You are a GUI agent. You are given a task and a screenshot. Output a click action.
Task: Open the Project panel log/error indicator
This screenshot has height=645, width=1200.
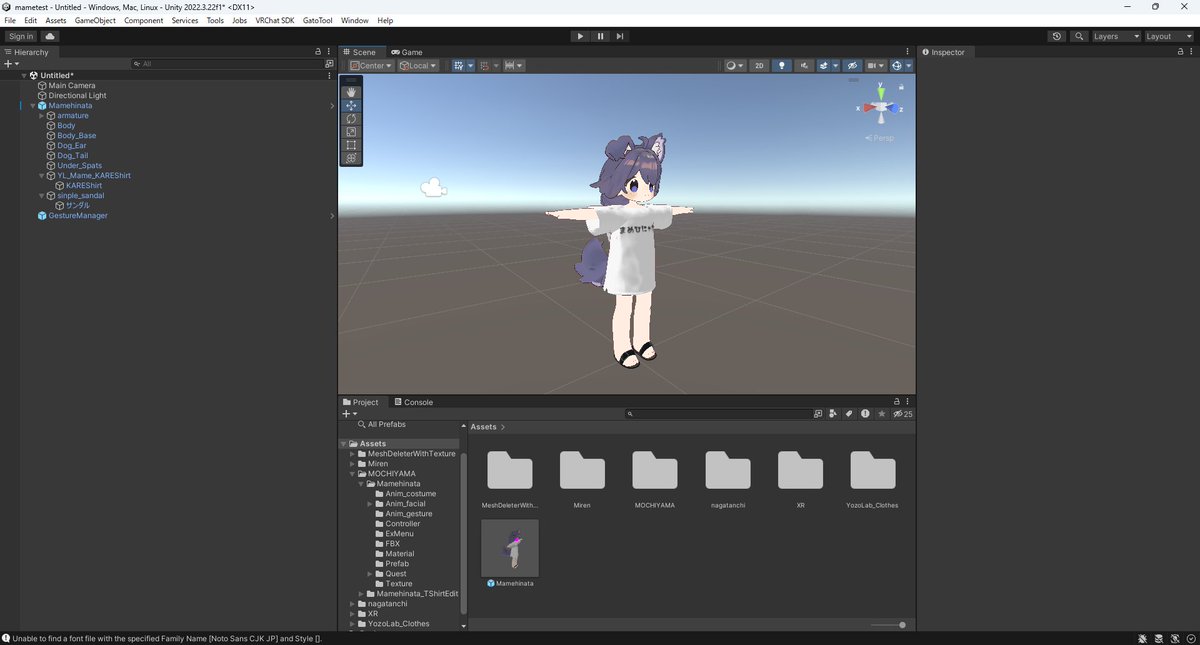(x=865, y=413)
